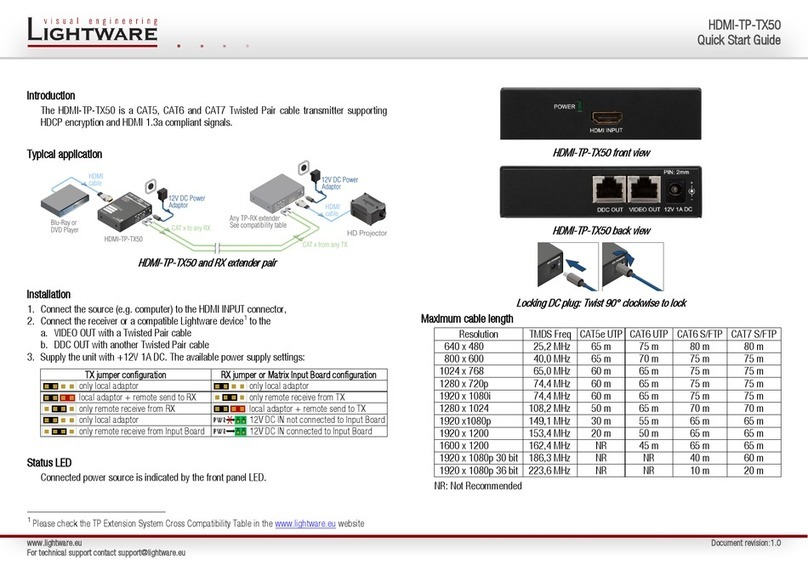Click the HDMI INPUT port on front view
This screenshot has width=808, height=575.
pos(607,118)
